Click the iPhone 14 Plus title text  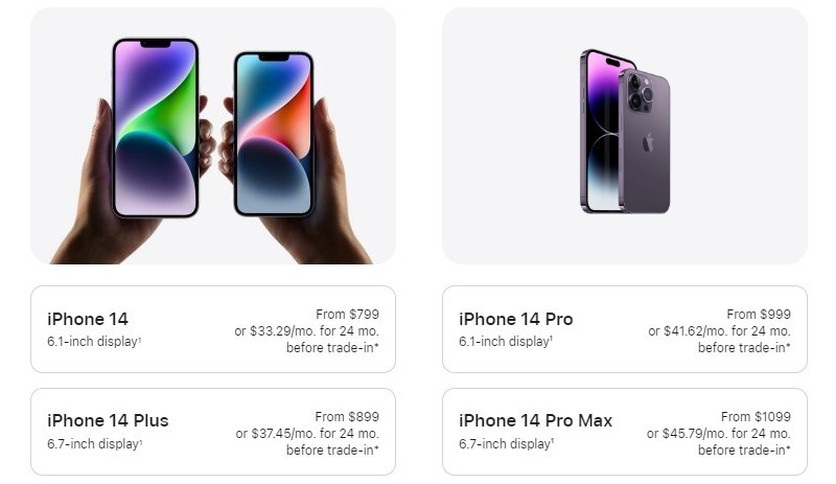point(108,421)
